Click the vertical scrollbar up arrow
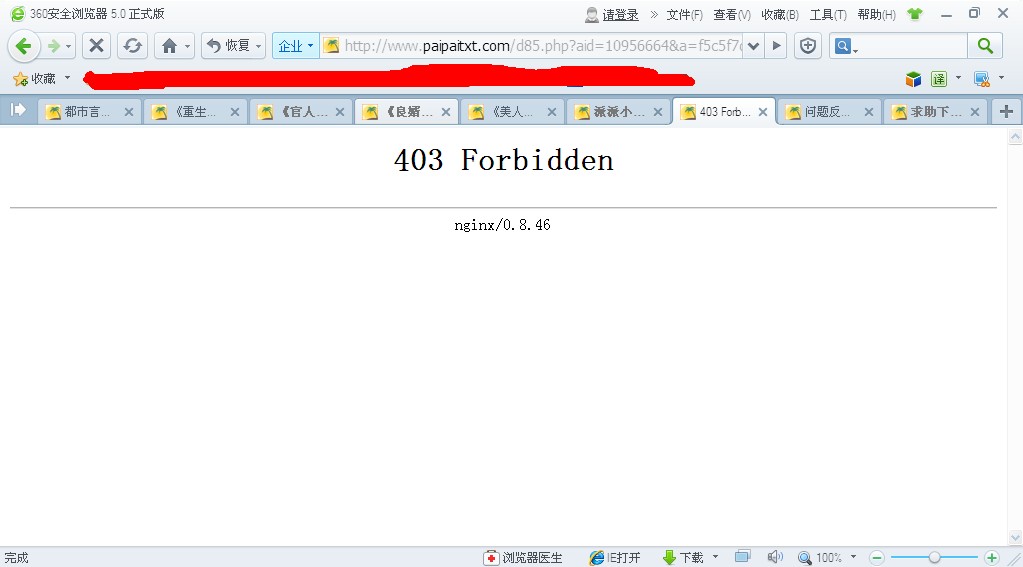1023x567 pixels. coord(1015,137)
